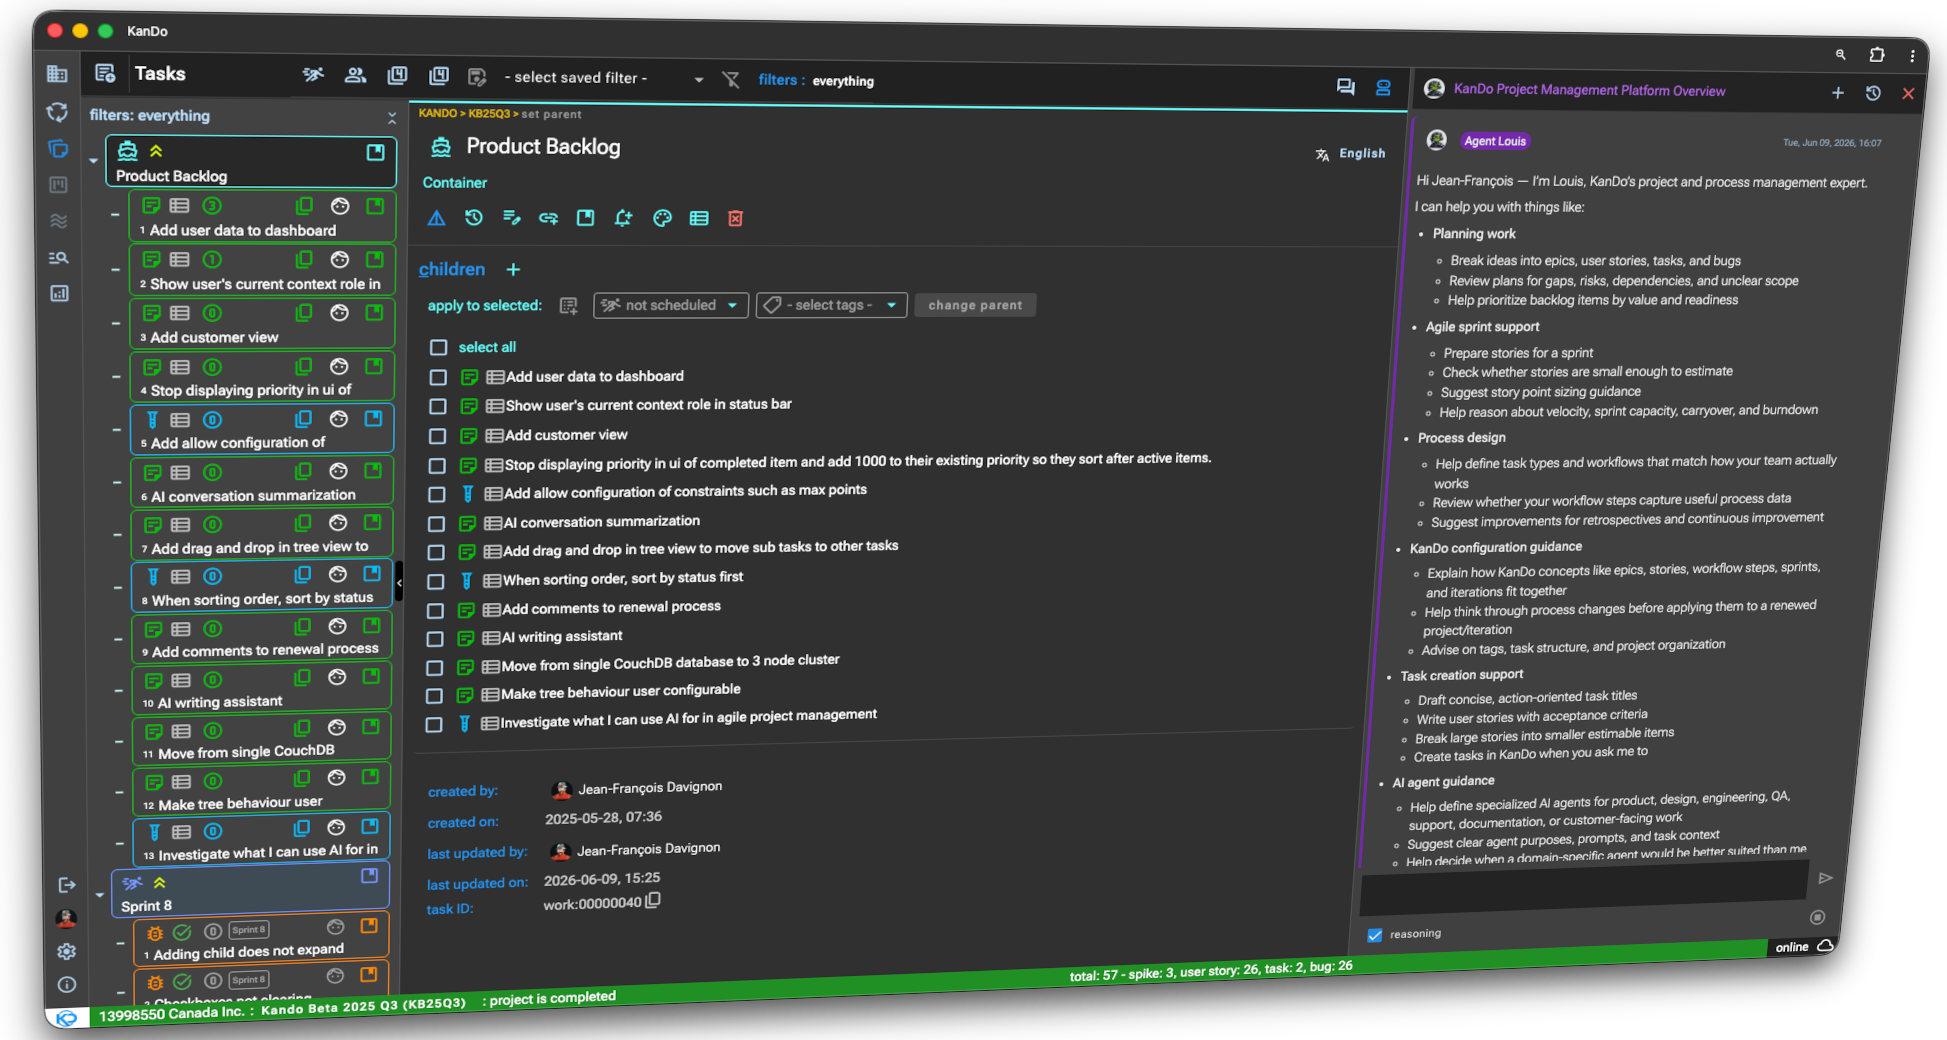
Task: Check the 'AI writing assistant' checkbox
Action: pyautogui.click(x=435, y=638)
